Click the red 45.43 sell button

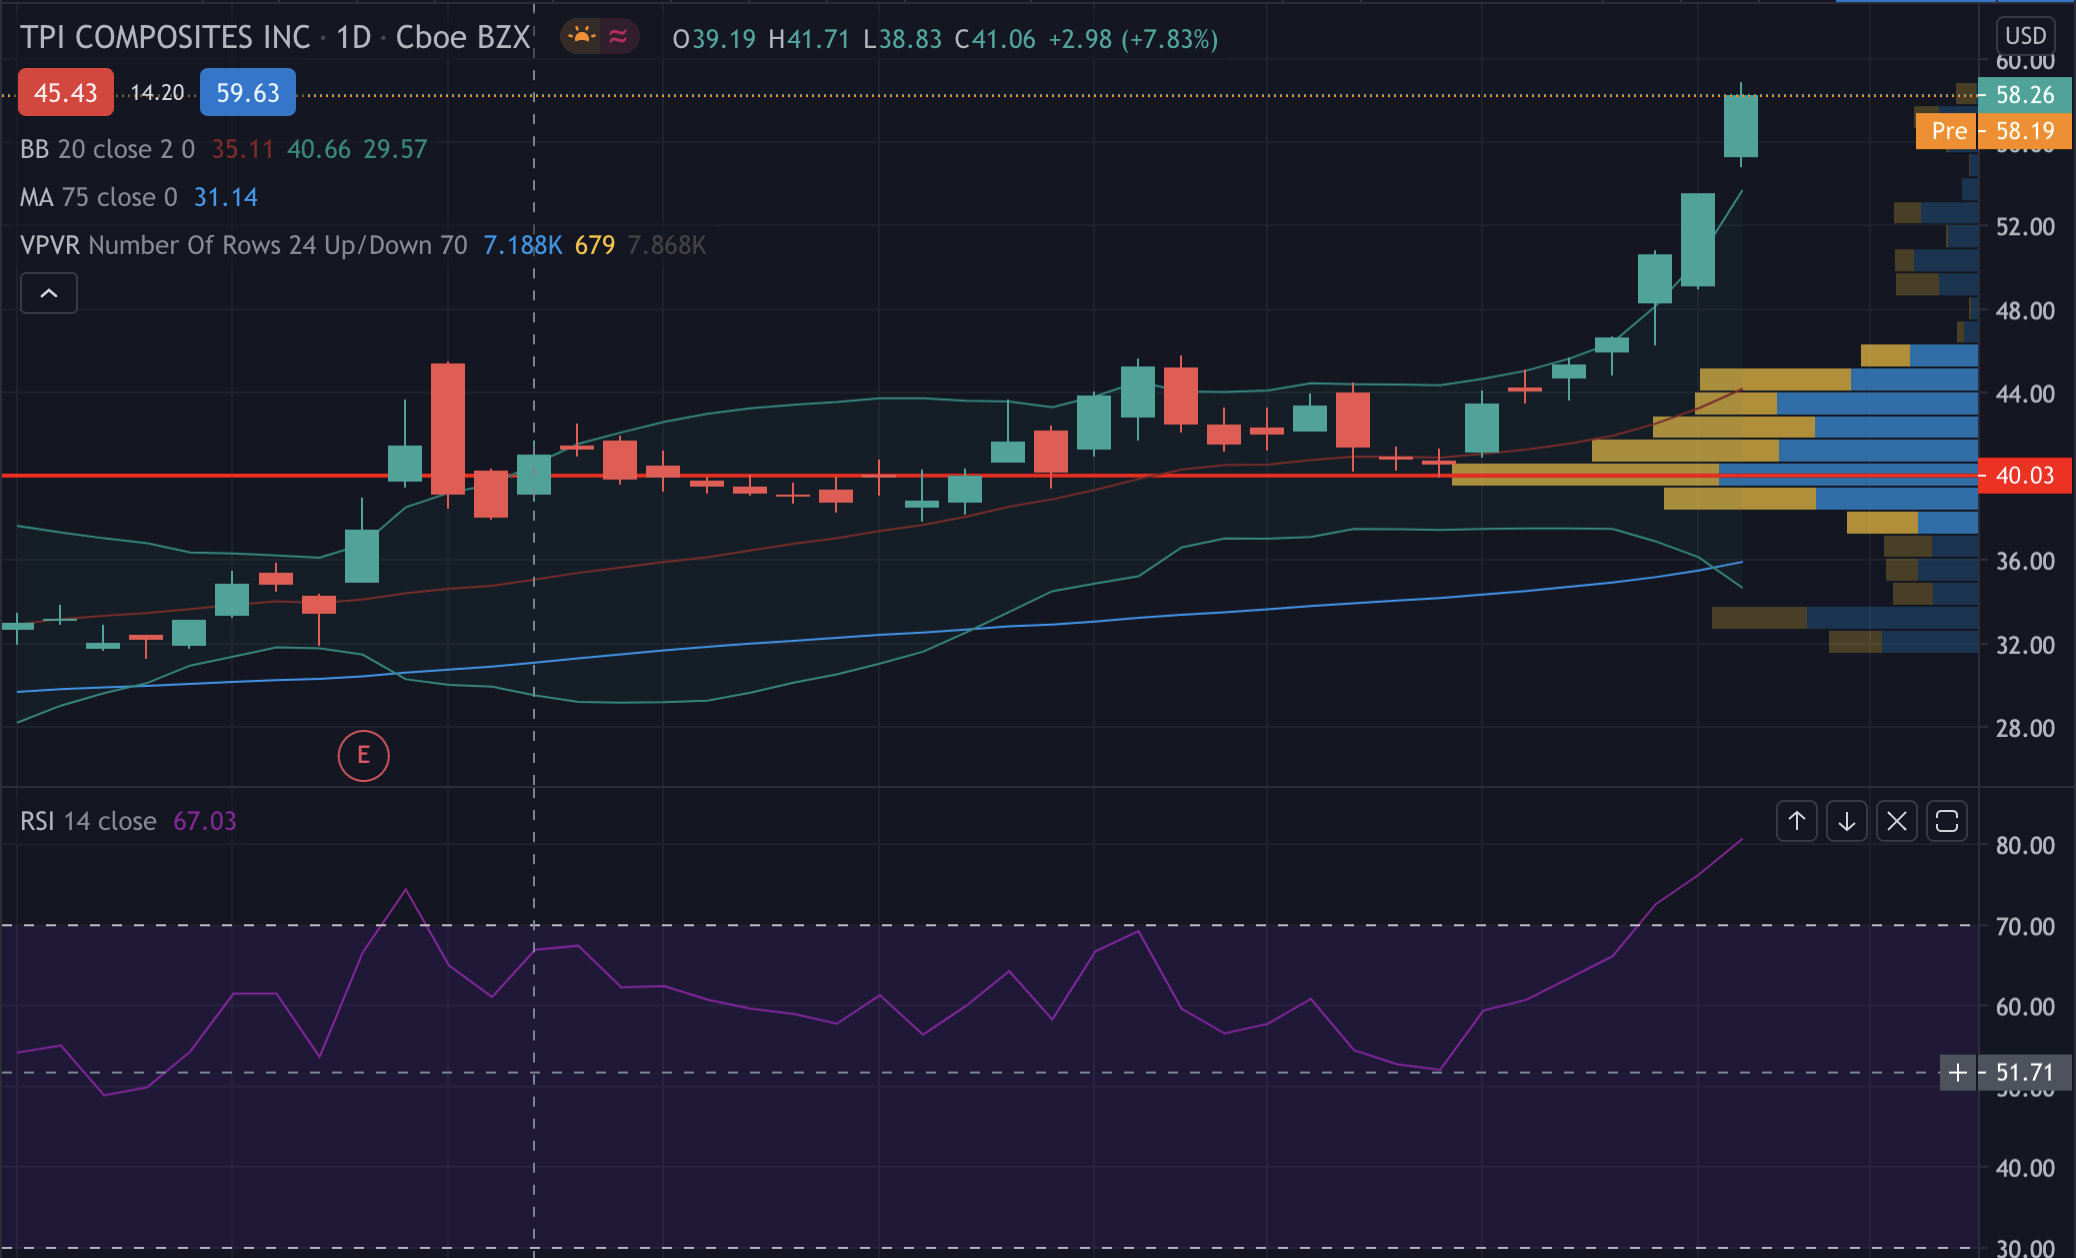click(x=65, y=93)
